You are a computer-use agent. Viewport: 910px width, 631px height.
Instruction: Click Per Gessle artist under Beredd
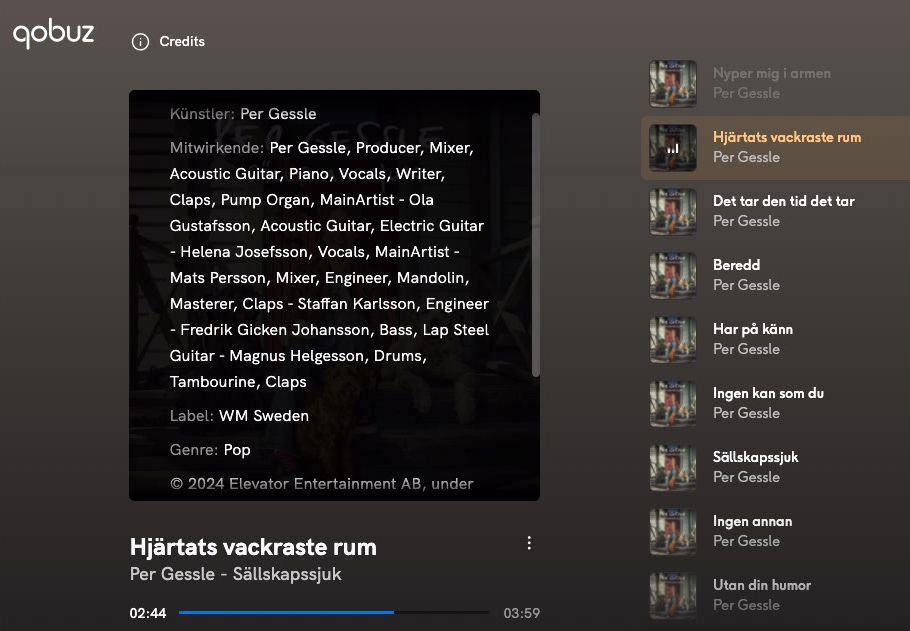pyautogui.click(x=746, y=285)
